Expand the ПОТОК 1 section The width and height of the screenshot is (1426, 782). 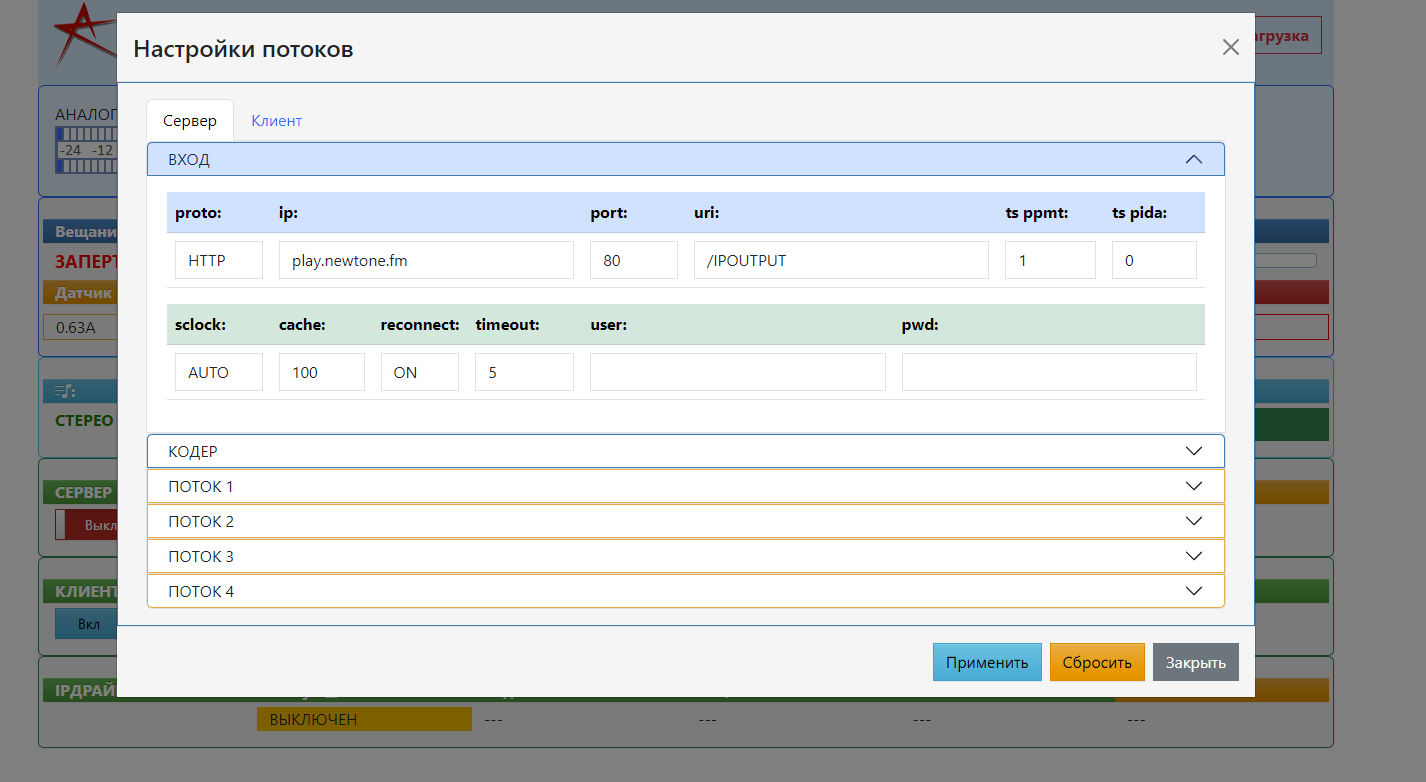pos(685,486)
